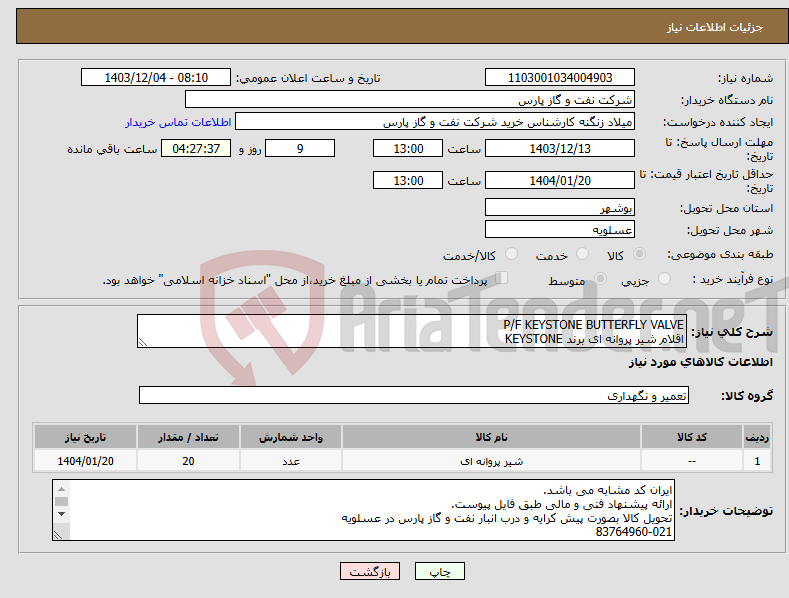The height and width of the screenshot is (598, 789).
Task: Click the واحد شمارش column header
Action: [x=291, y=437]
